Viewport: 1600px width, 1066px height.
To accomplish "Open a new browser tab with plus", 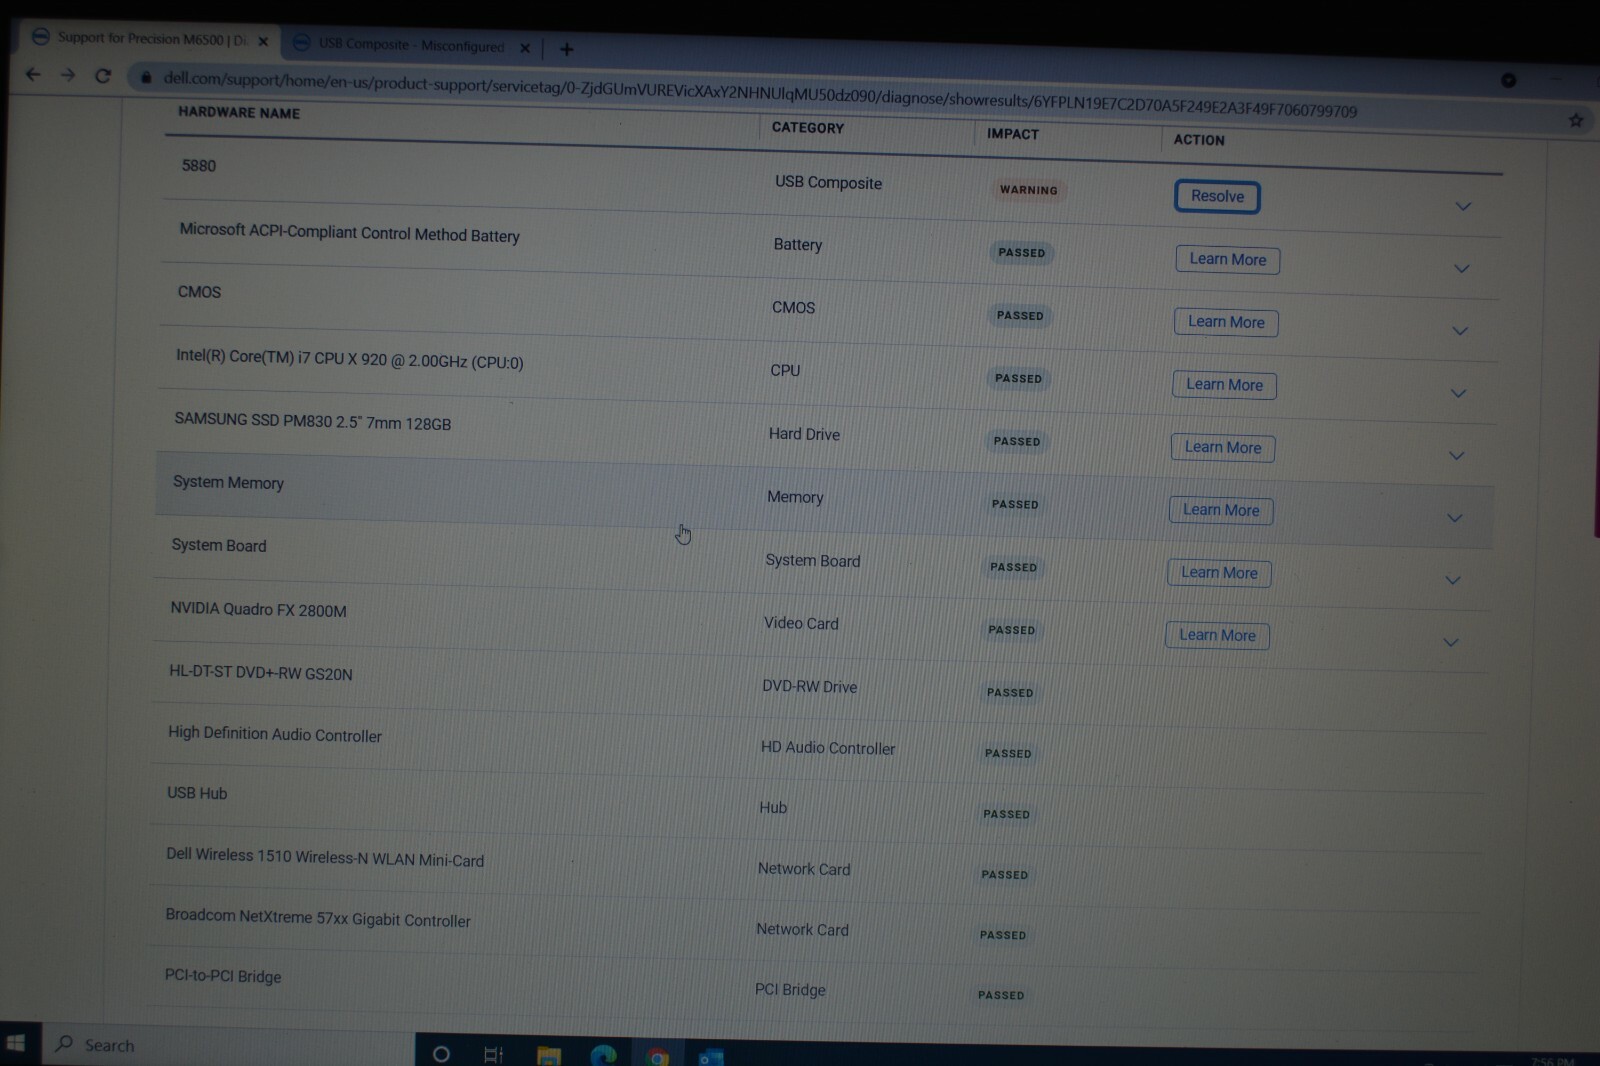I will click(567, 49).
